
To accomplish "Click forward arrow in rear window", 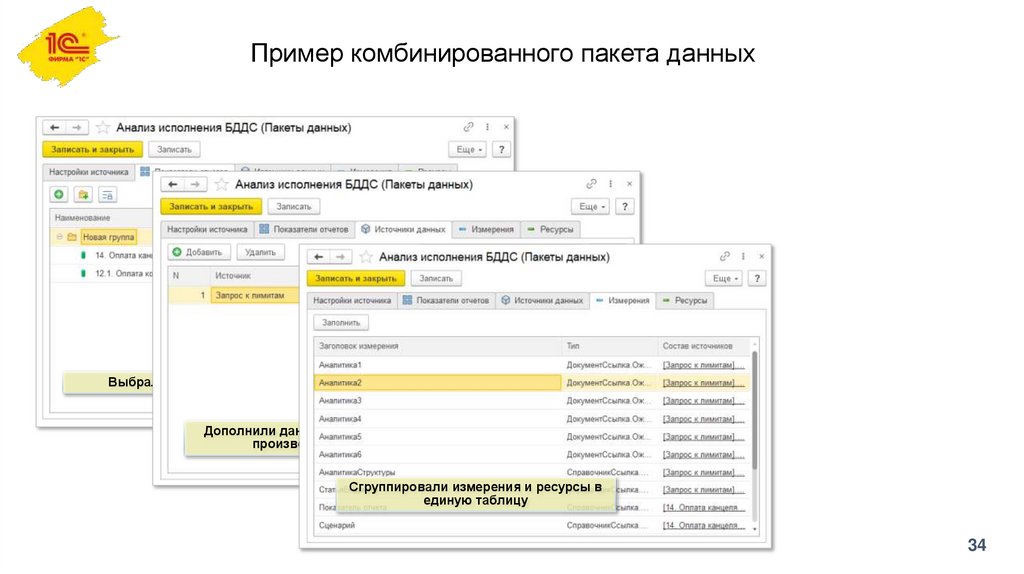I will pyautogui.click(x=76, y=127).
